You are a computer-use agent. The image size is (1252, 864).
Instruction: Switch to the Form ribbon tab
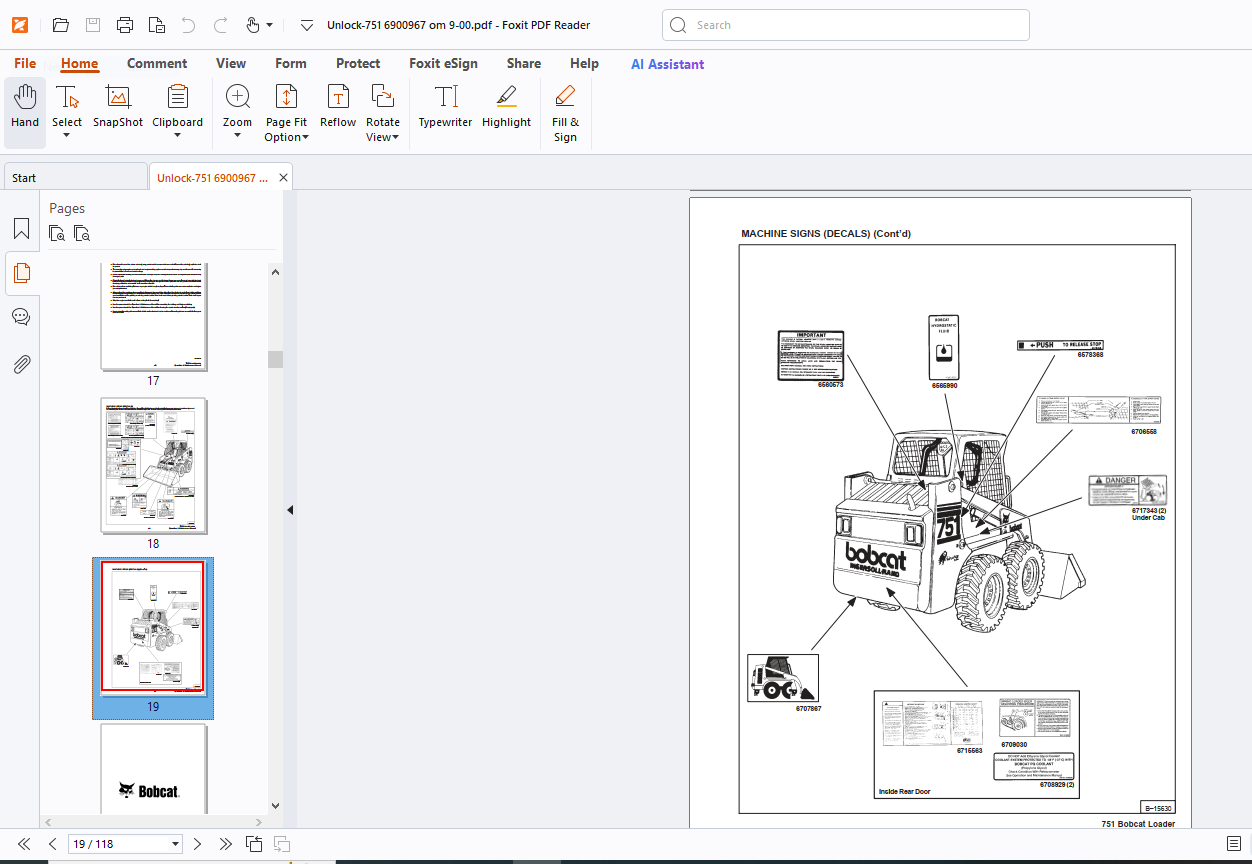click(291, 63)
